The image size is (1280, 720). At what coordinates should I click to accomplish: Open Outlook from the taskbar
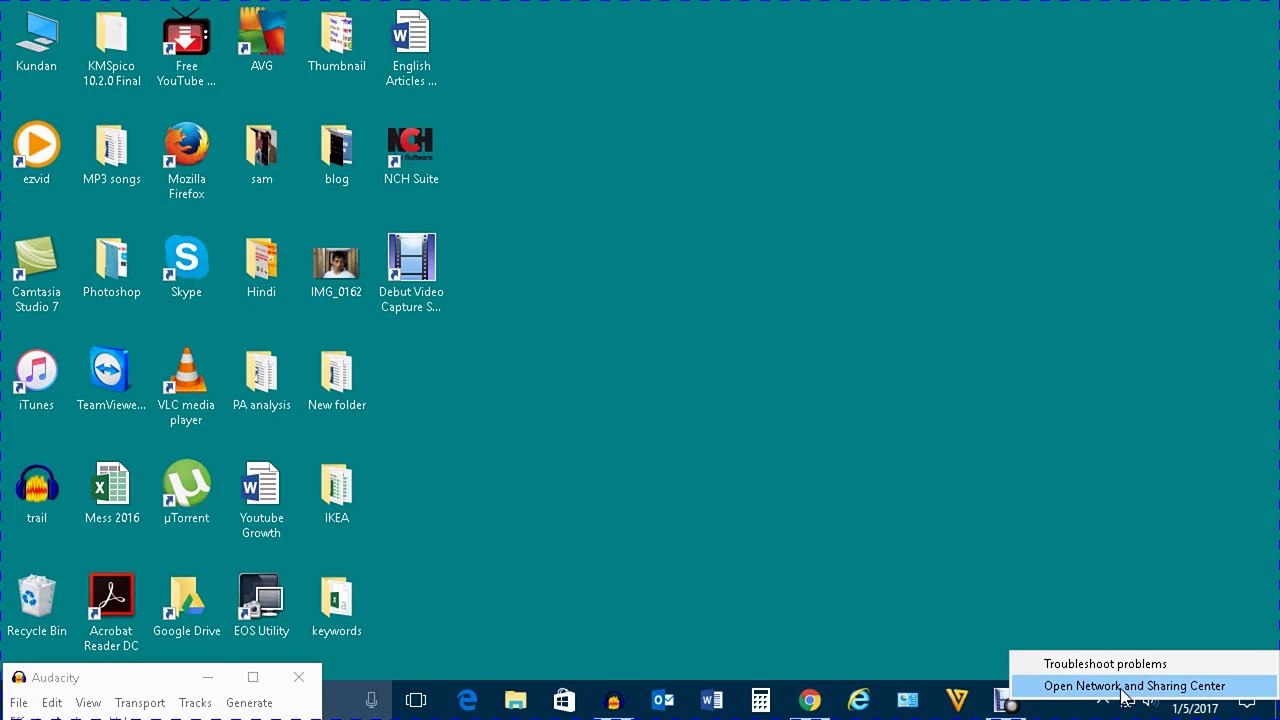[x=663, y=700]
